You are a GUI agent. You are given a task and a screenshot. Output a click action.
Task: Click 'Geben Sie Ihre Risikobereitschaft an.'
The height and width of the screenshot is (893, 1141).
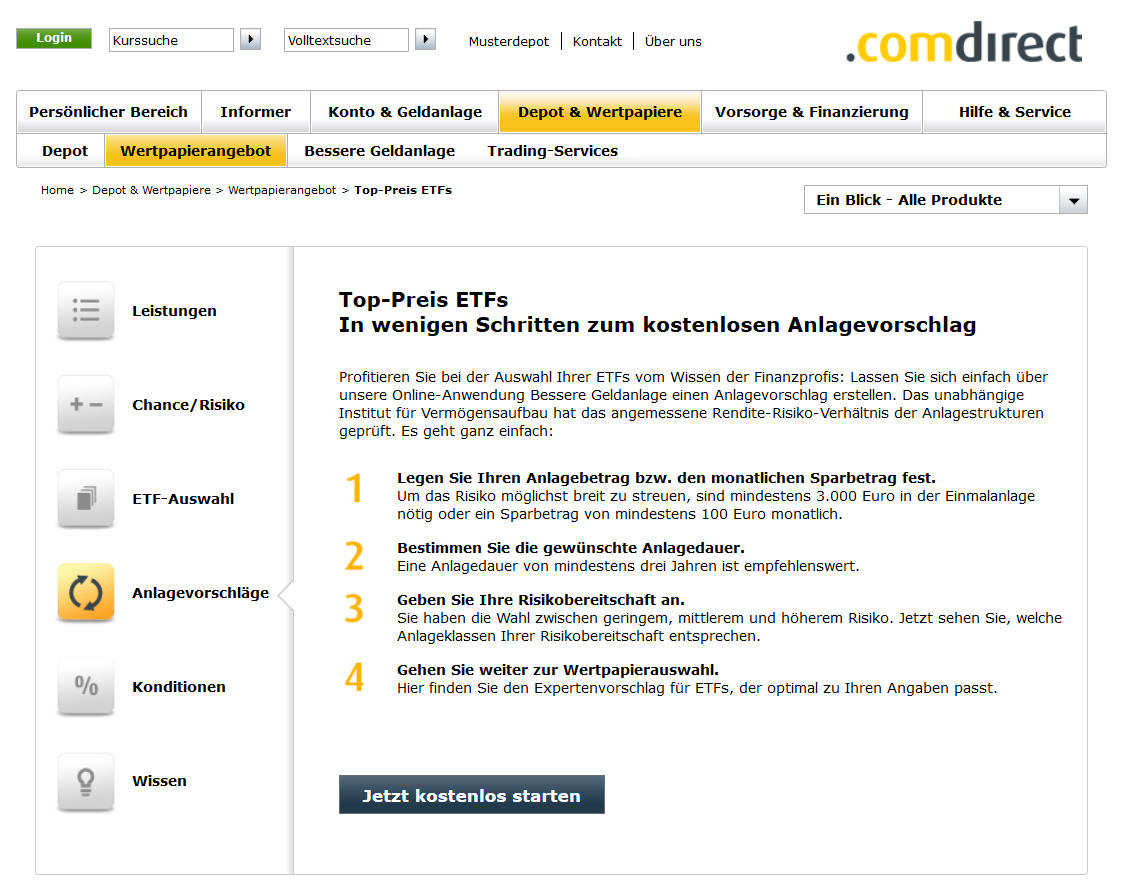(541, 600)
